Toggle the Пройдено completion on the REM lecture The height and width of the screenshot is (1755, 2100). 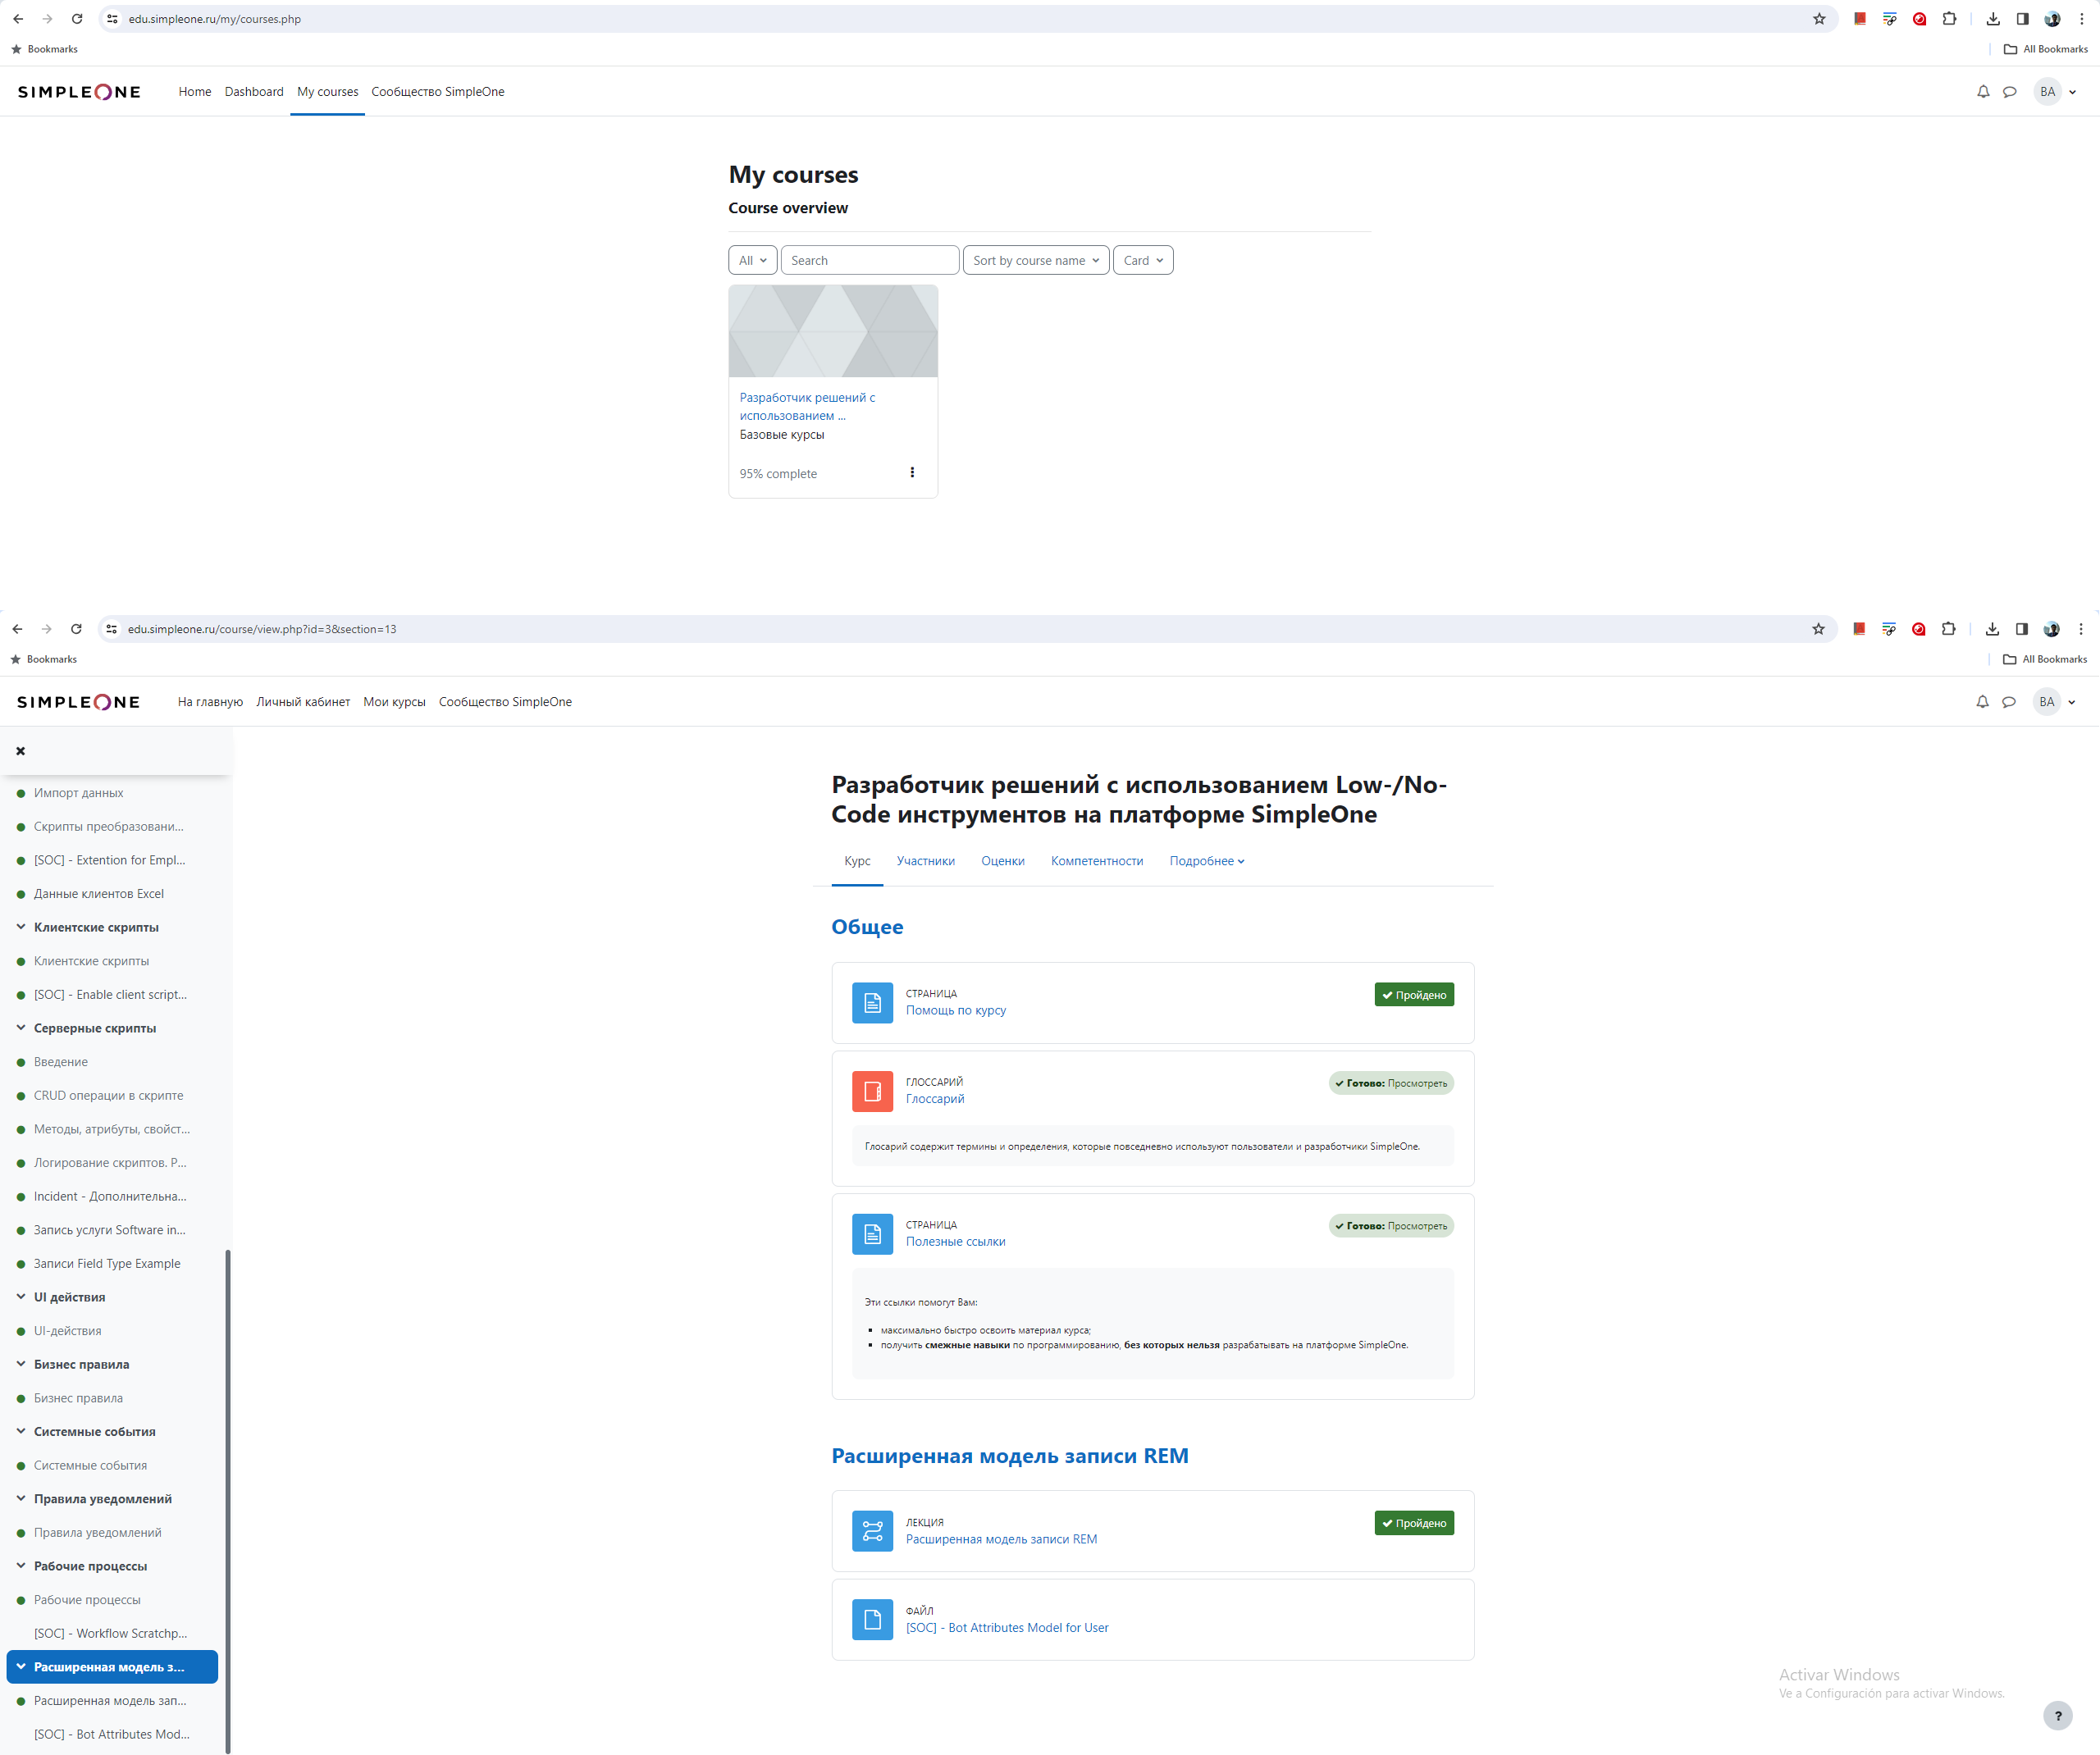tap(1413, 1523)
